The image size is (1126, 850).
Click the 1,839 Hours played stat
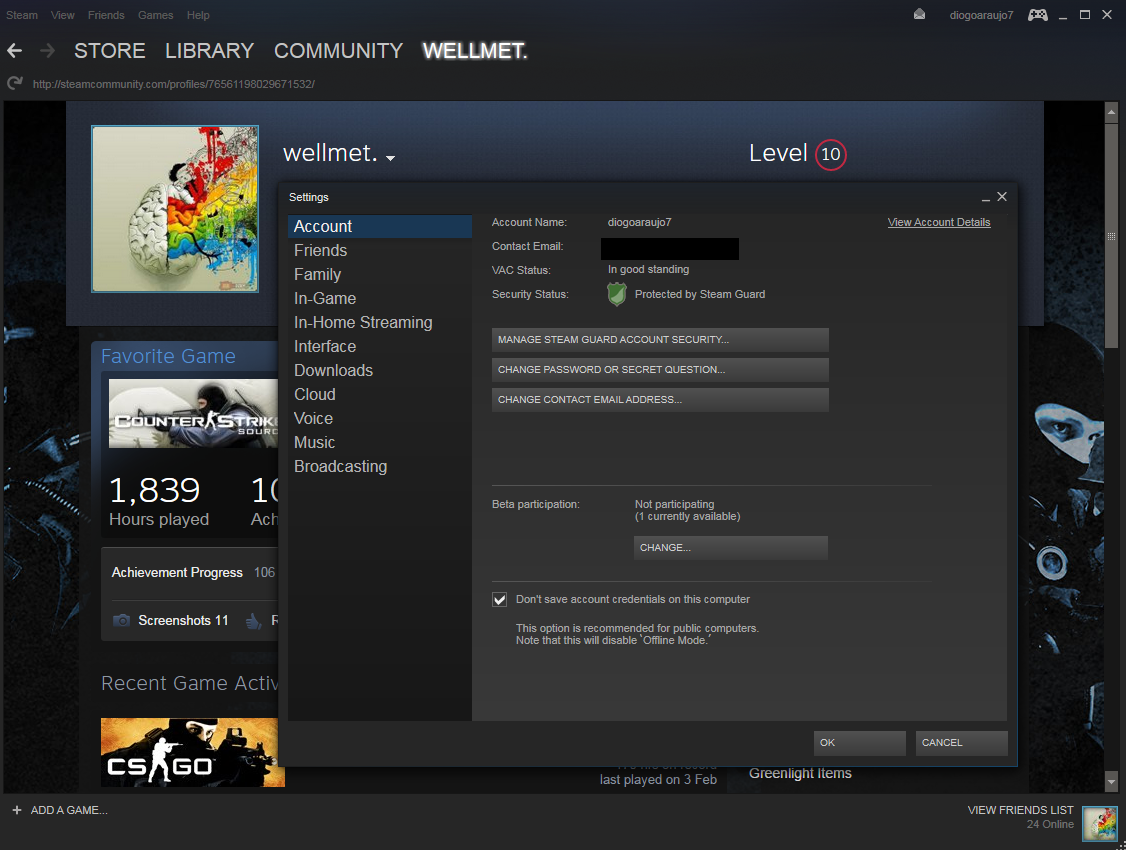159,501
